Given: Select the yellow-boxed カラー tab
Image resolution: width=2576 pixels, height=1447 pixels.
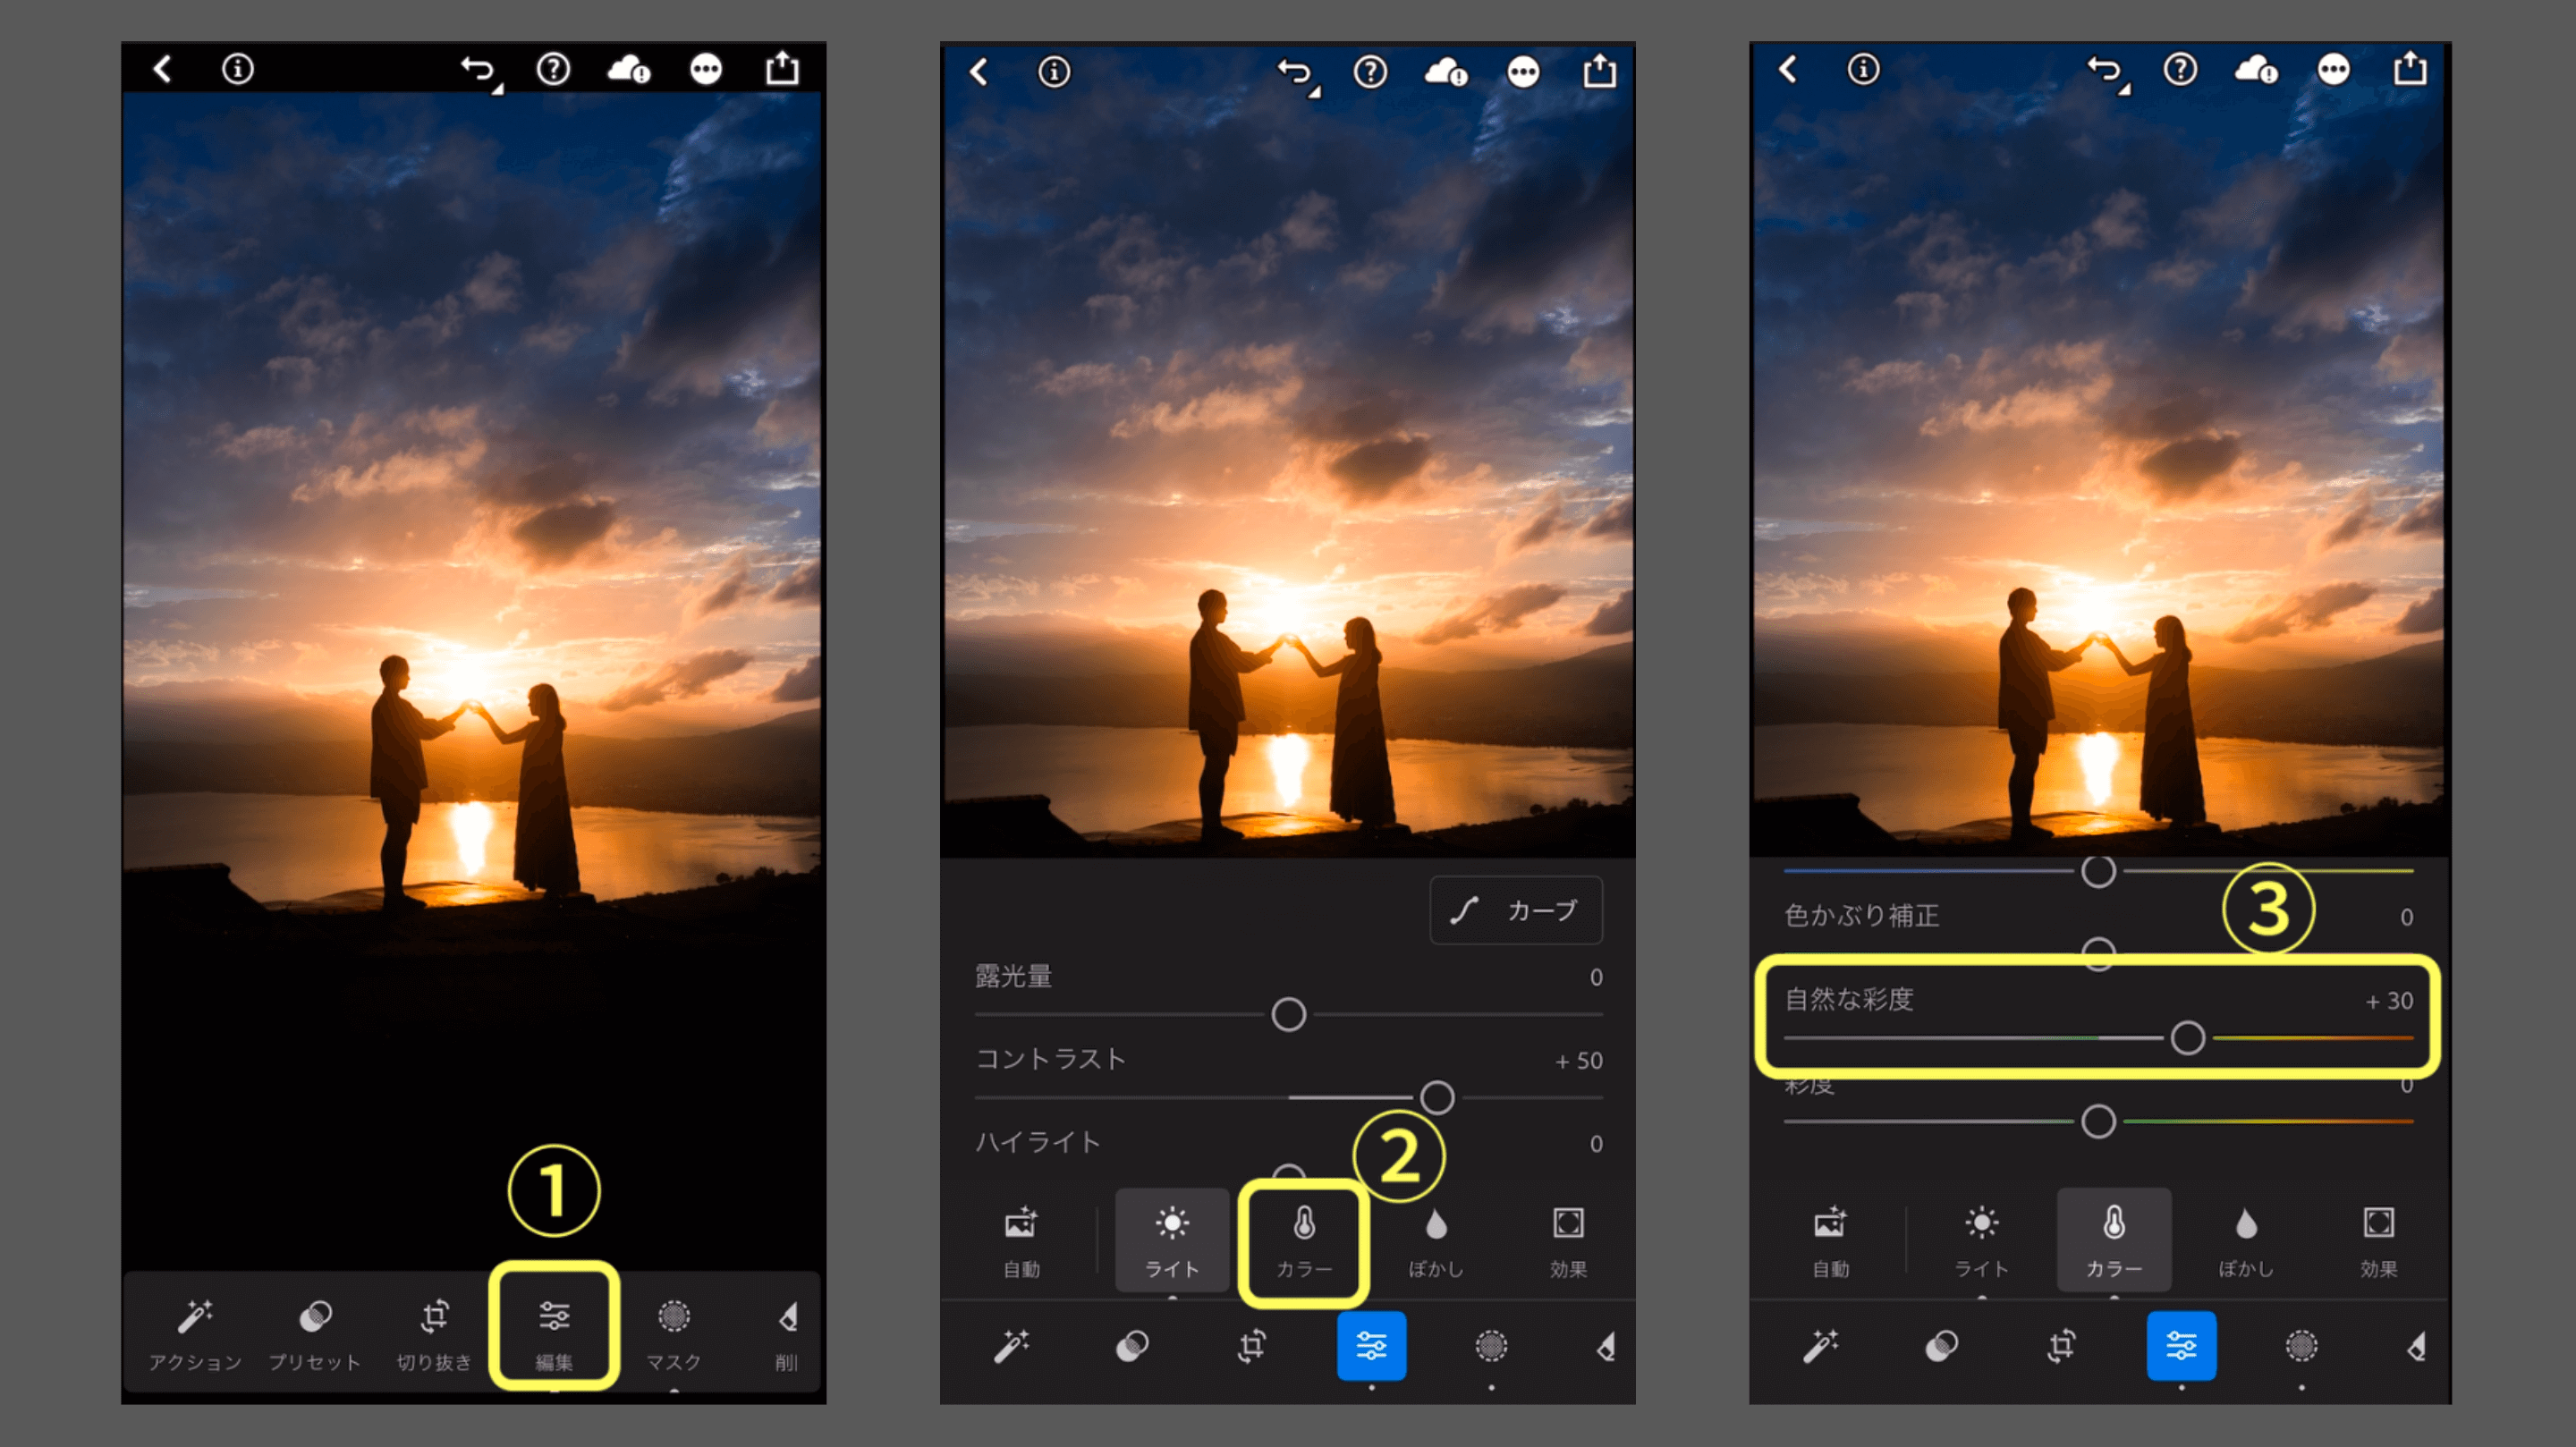Looking at the screenshot, I should tap(1304, 1241).
